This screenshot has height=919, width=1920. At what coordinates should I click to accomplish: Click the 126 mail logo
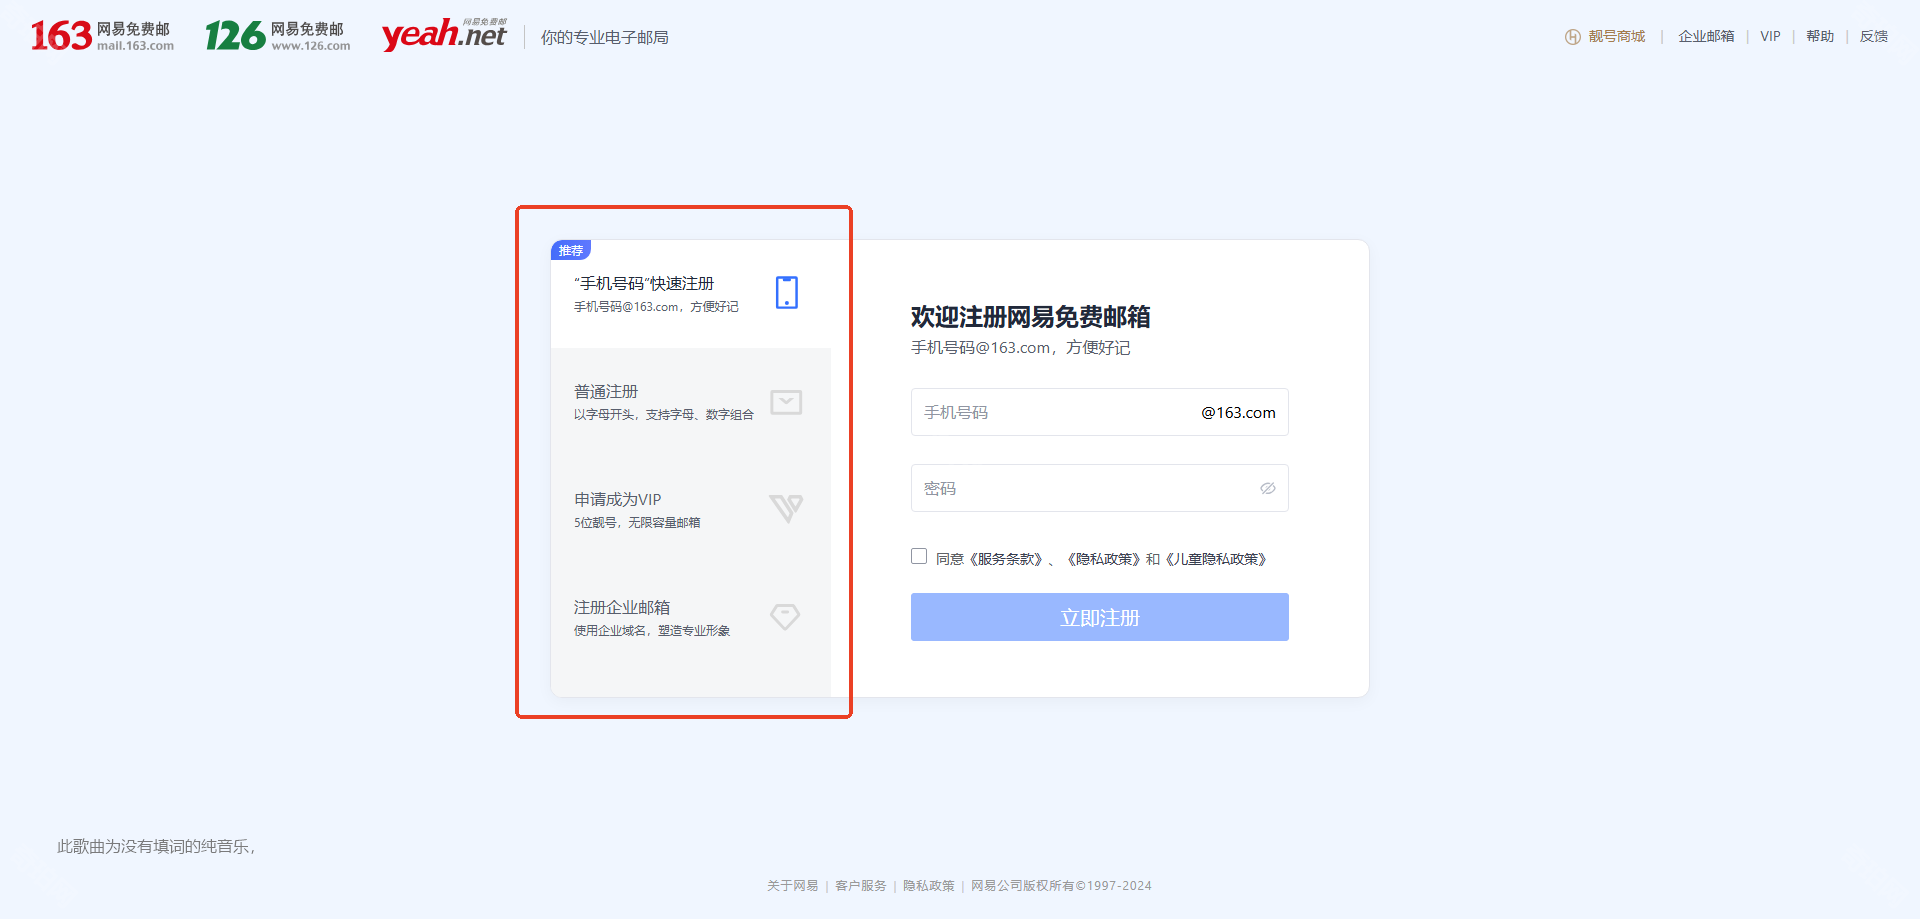point(277,36)
